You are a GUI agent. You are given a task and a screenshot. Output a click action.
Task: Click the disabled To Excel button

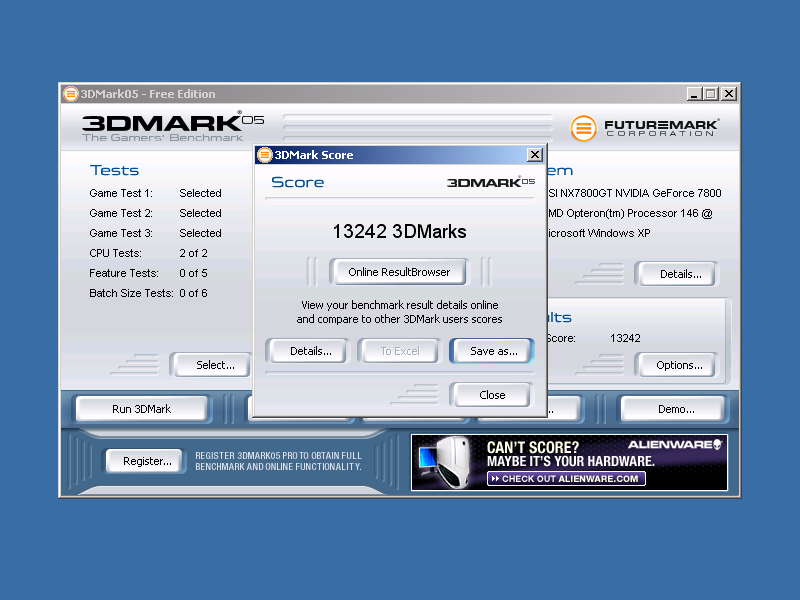click(x=399, y=351)
